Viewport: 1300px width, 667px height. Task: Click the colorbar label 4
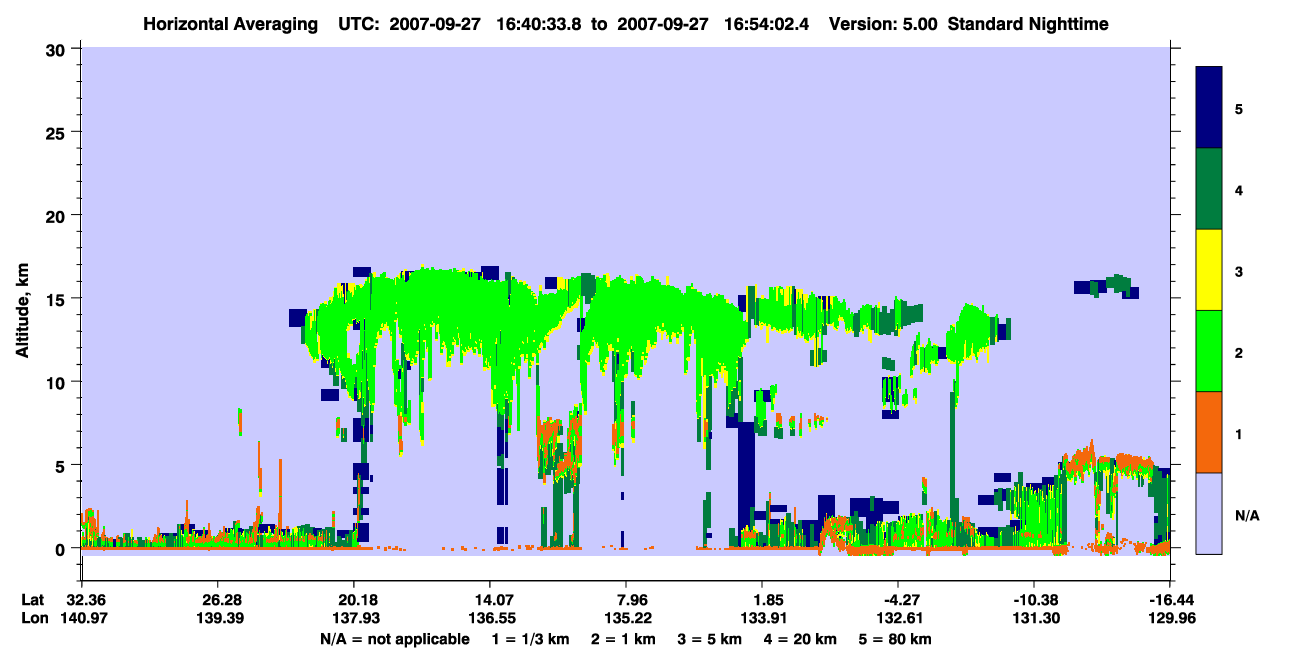tap(1239, 189)
